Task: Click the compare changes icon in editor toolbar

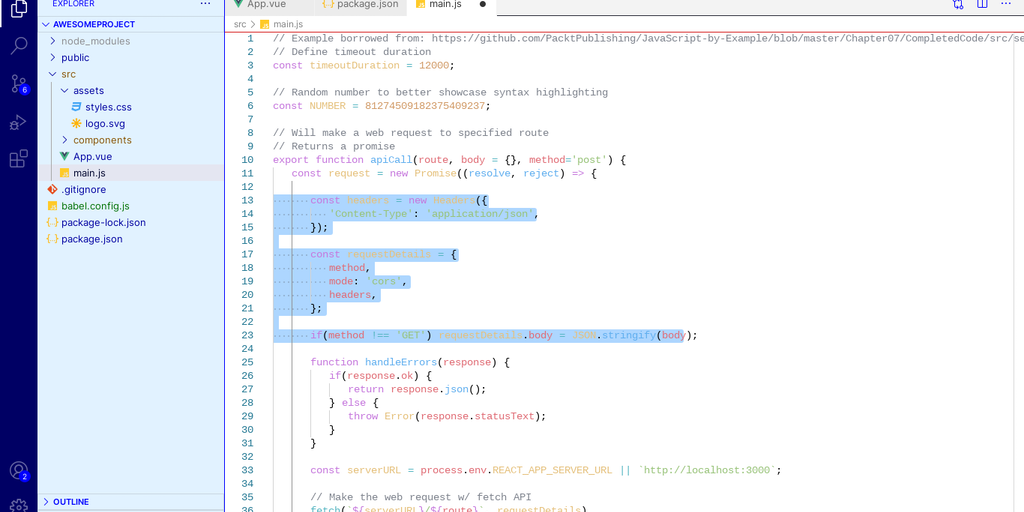Action: point(958,4)
